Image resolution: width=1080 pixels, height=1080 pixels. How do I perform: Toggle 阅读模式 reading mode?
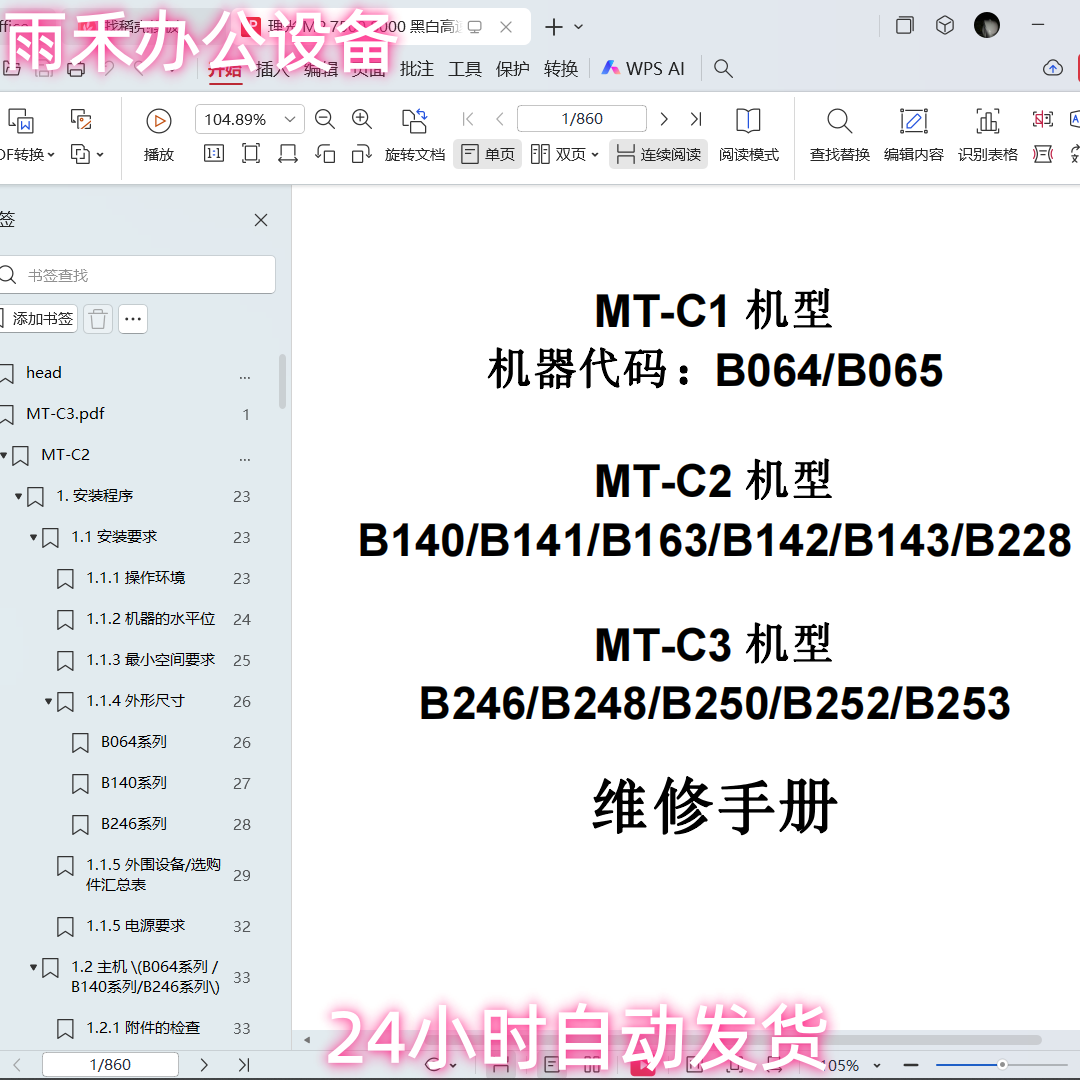pos(749,135)
